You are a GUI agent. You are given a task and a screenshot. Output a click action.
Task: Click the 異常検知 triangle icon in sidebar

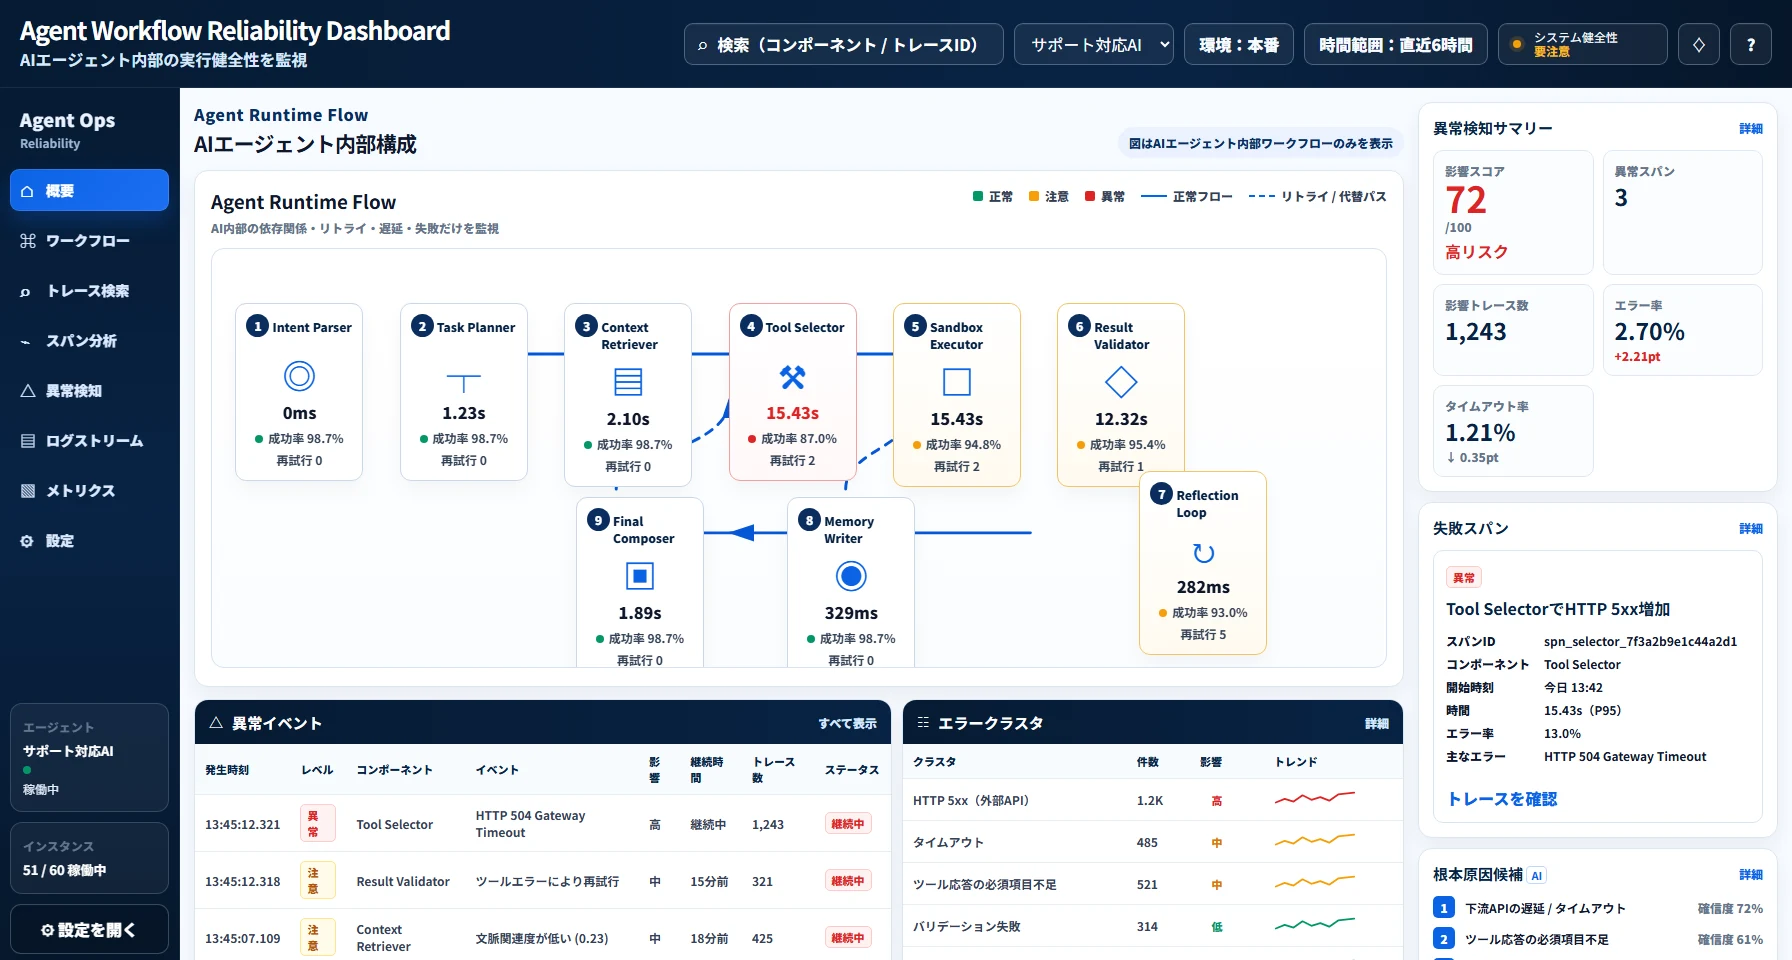pyautogui.click(x=28, y=391)
